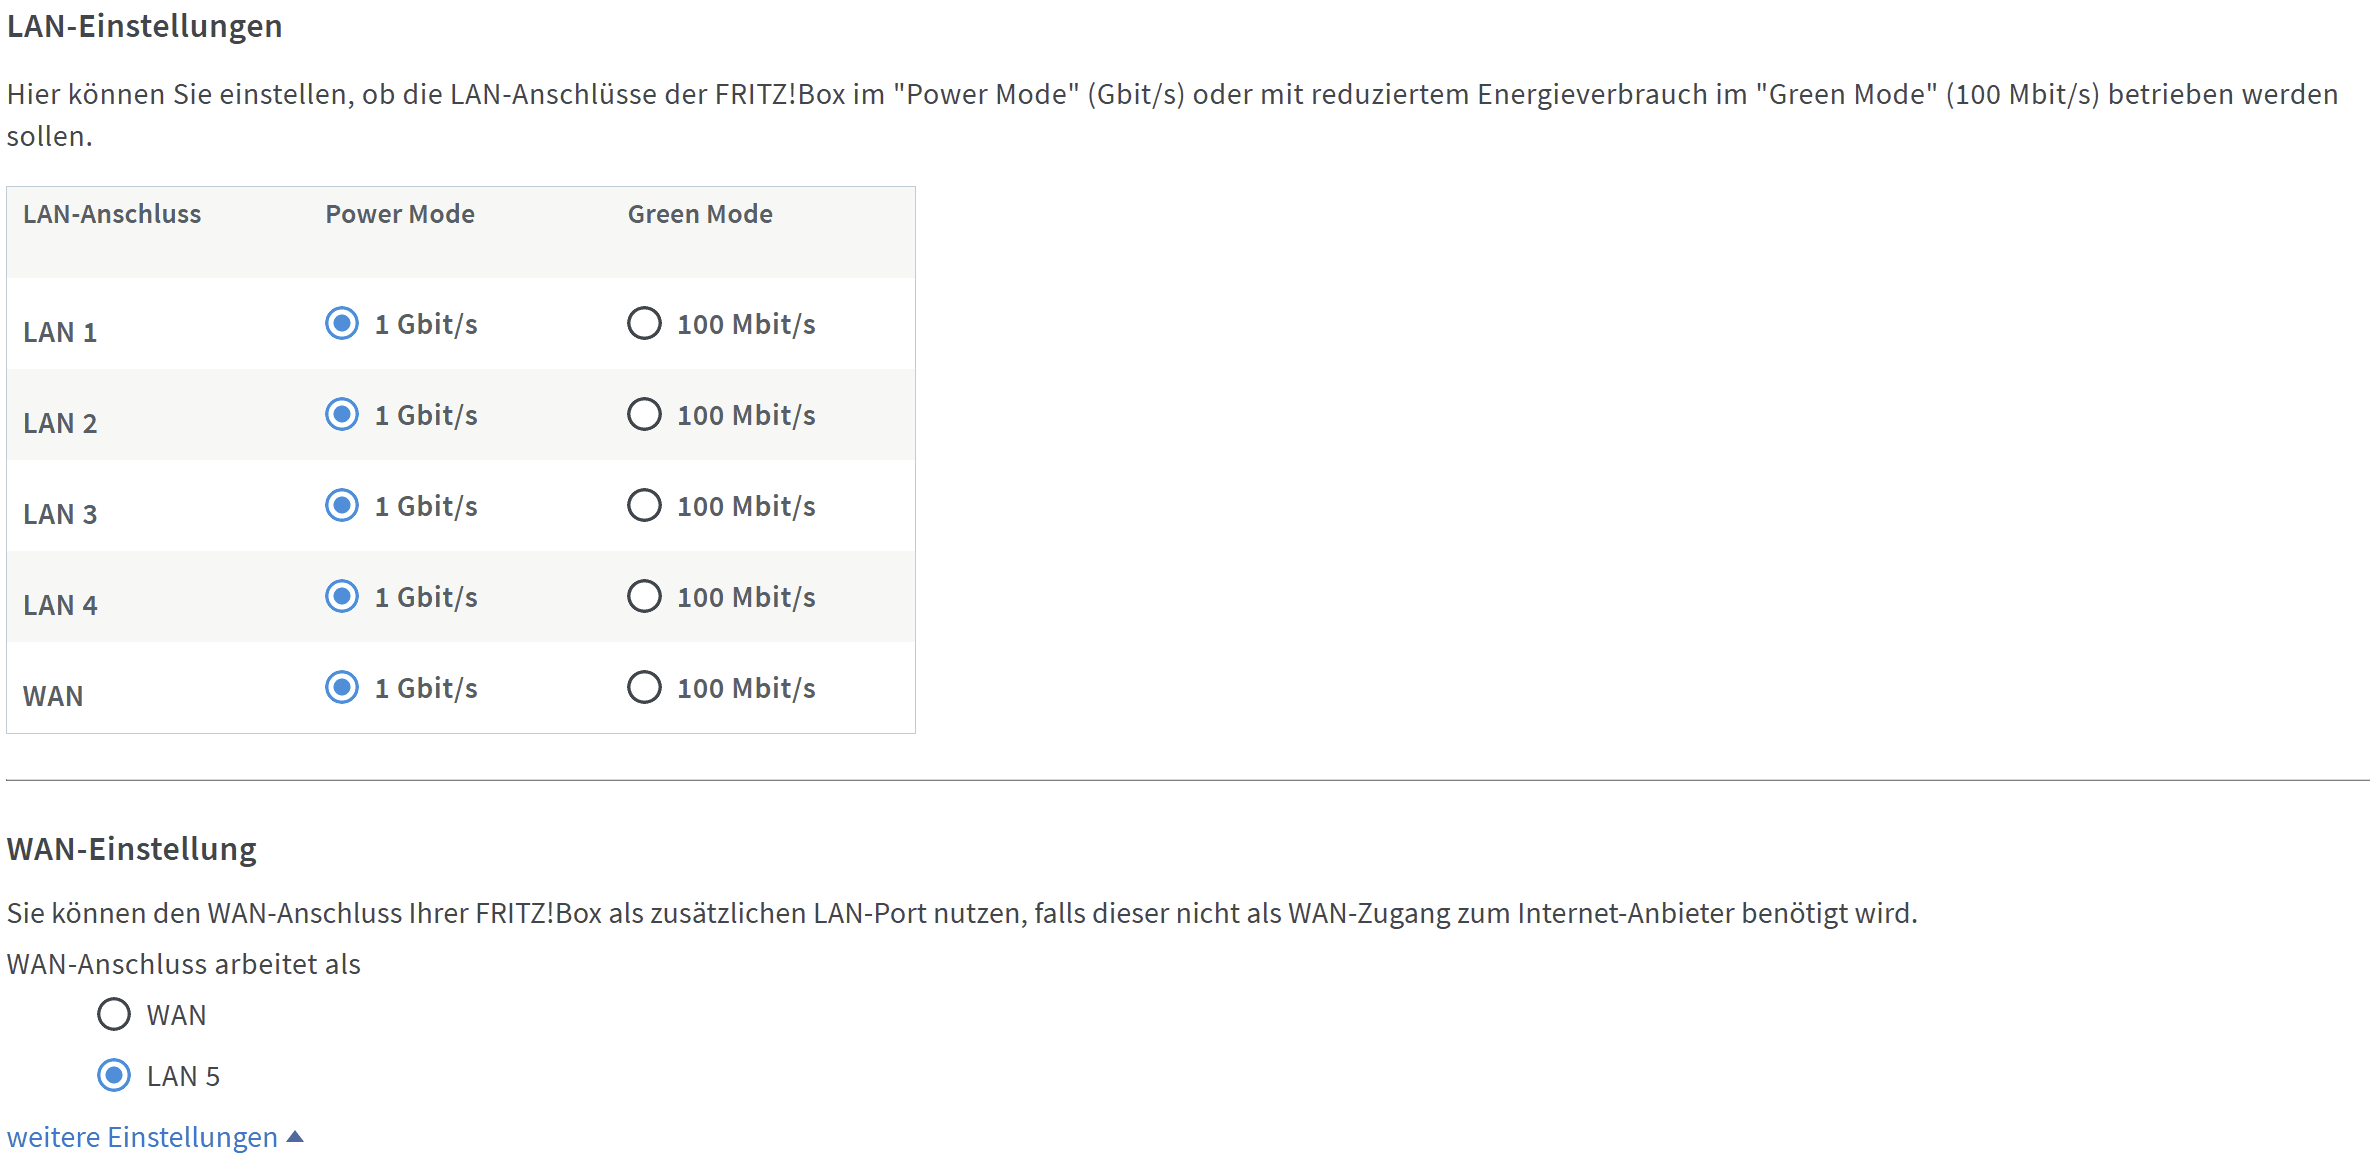This screenshot has height=1164, width=2370.
Task: Click the Green Mode column header
Action: click(x=700, y=214)
